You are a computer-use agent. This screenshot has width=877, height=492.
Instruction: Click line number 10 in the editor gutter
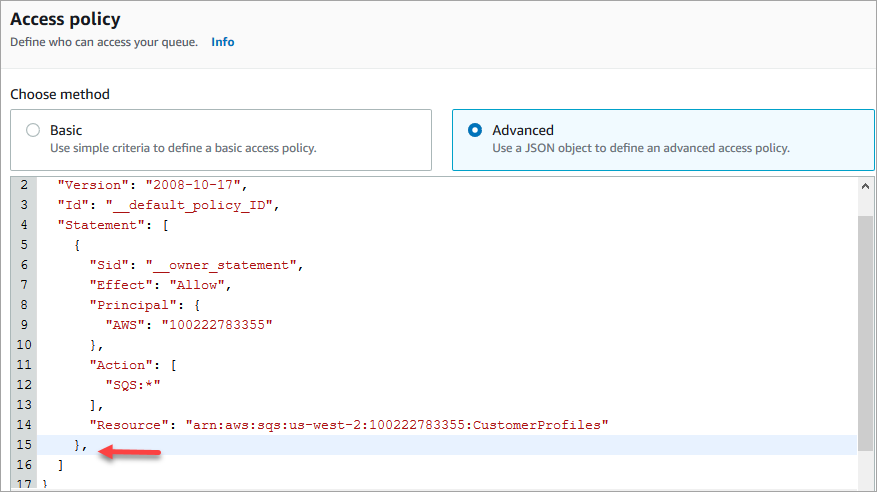click(x=24, y=345)
